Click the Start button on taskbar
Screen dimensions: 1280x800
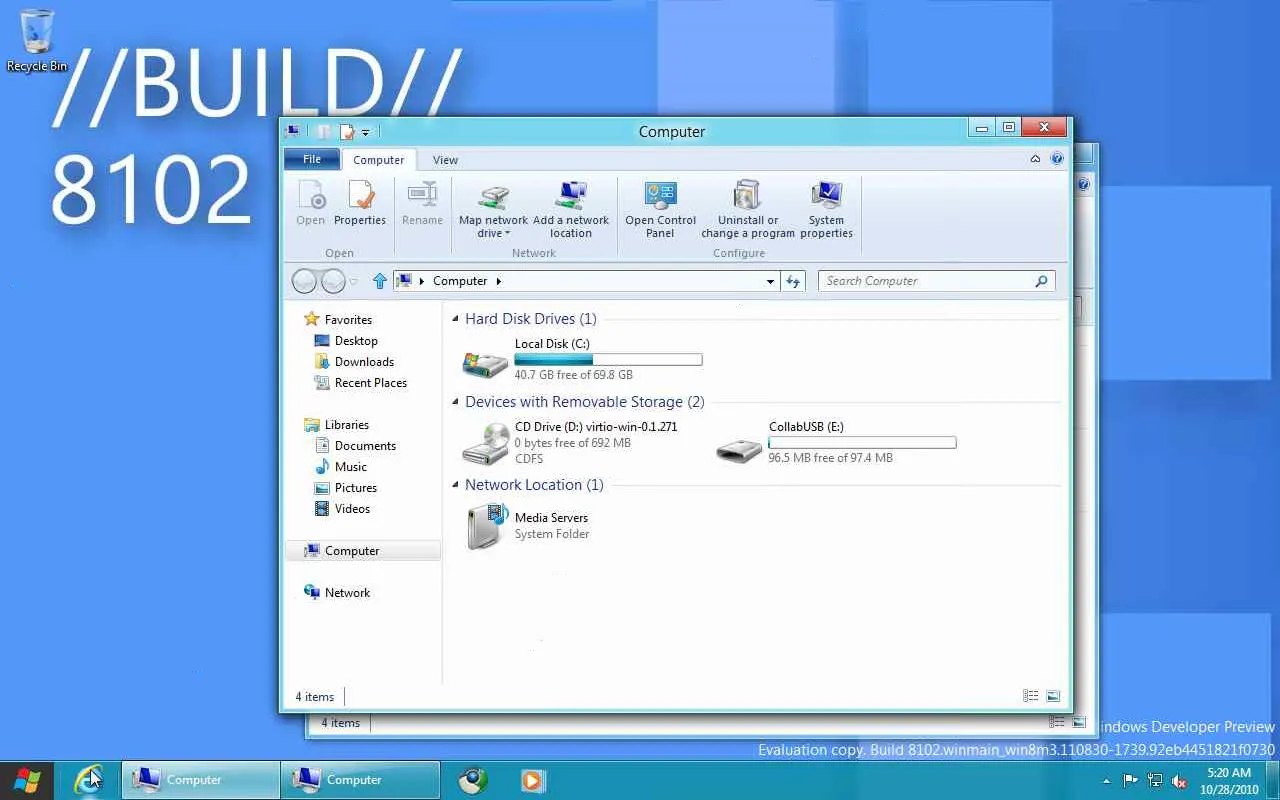pos(28,780)
